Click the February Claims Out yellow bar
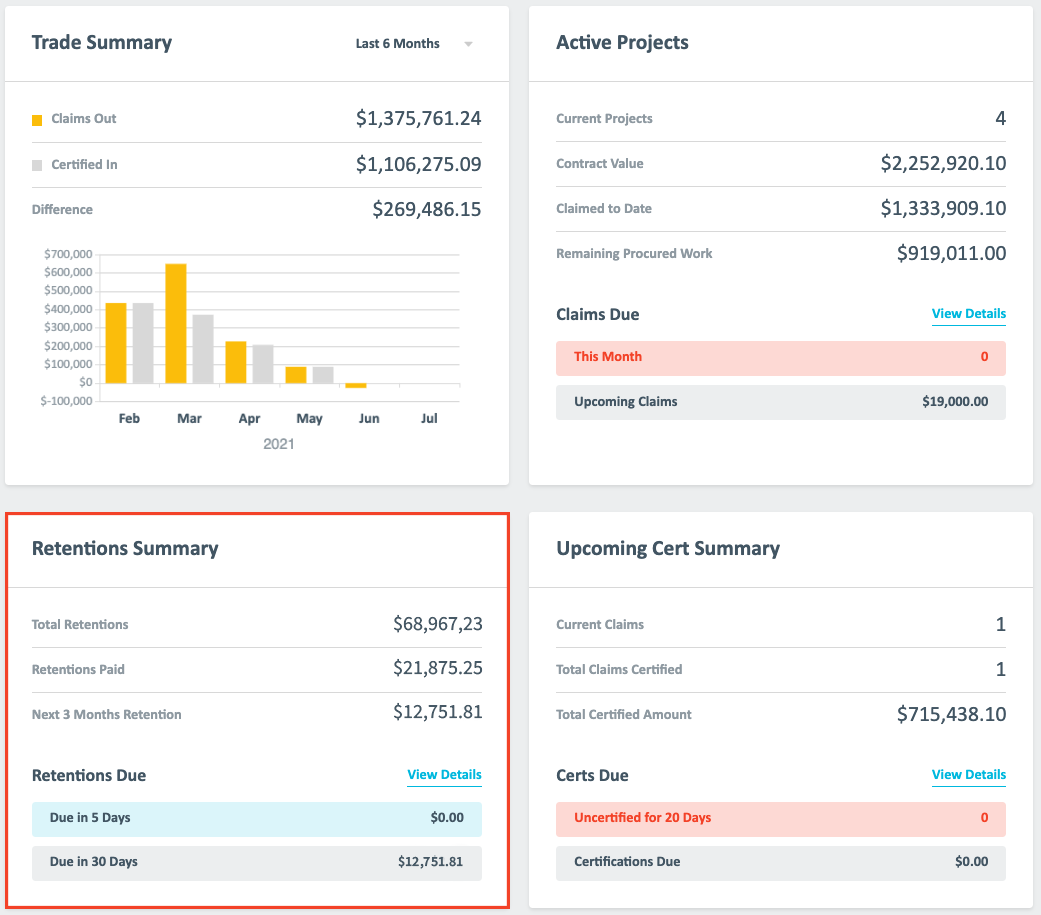Image resolution: width=1041 pixels, height=915 pixels. coord(116,343)
